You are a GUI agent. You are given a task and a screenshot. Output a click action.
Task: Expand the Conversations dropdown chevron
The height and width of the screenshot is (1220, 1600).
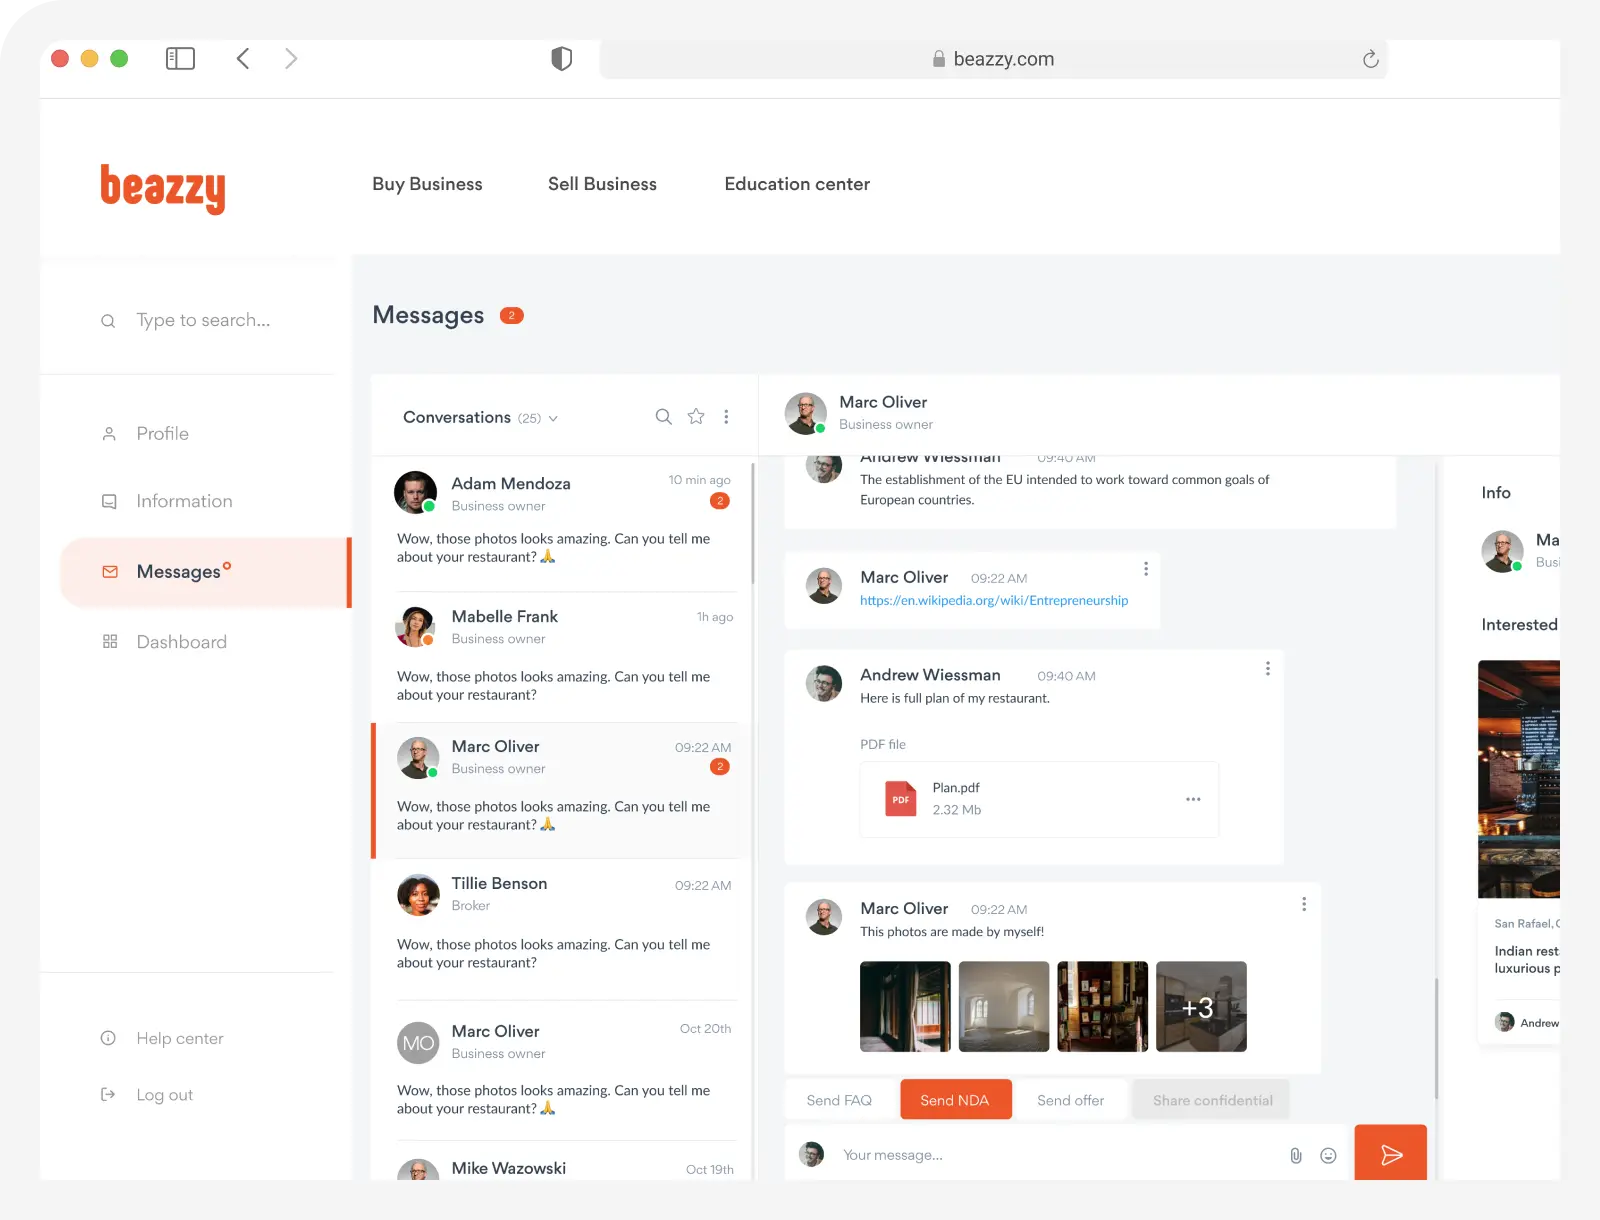pyautogui.click(x=554, y=419)
